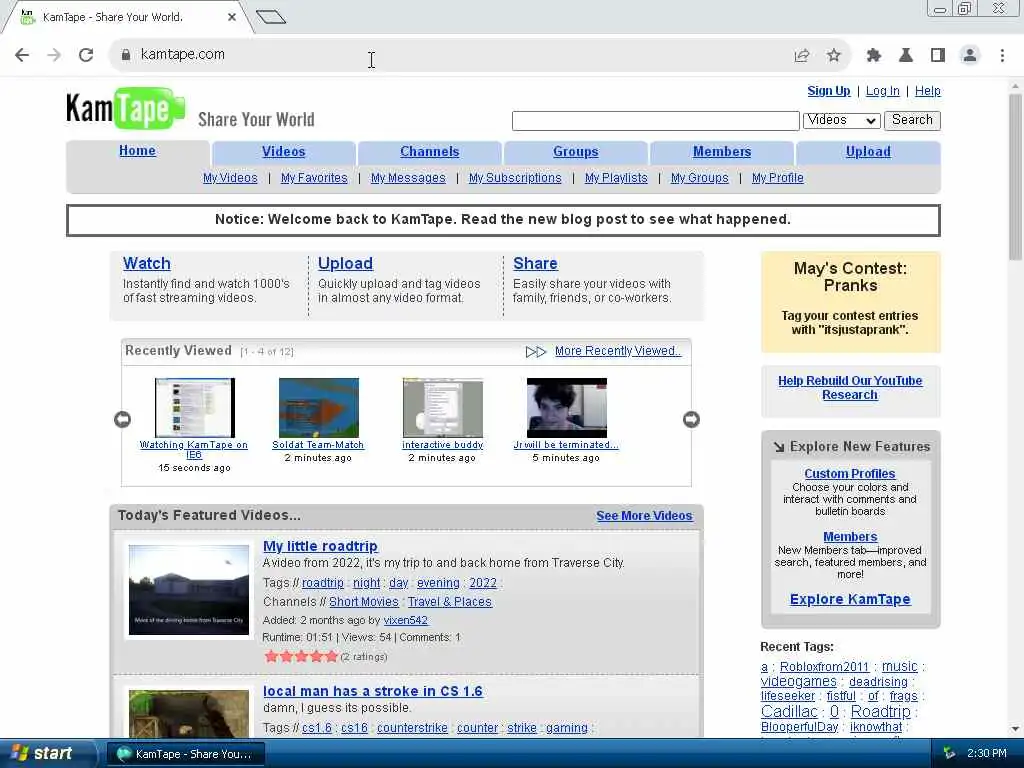Open My Favorites link
Screen dimensions: 1024x768
[314, 178]
